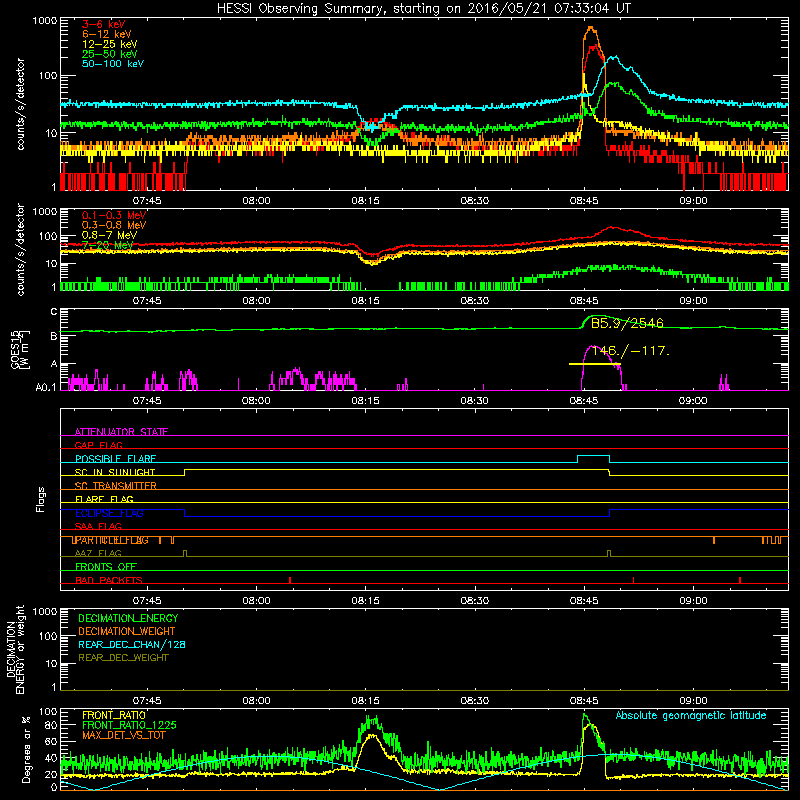The image size is (800, 800).
Task: Select the red 3-6 keV legend label
Action: coord(104,24)
